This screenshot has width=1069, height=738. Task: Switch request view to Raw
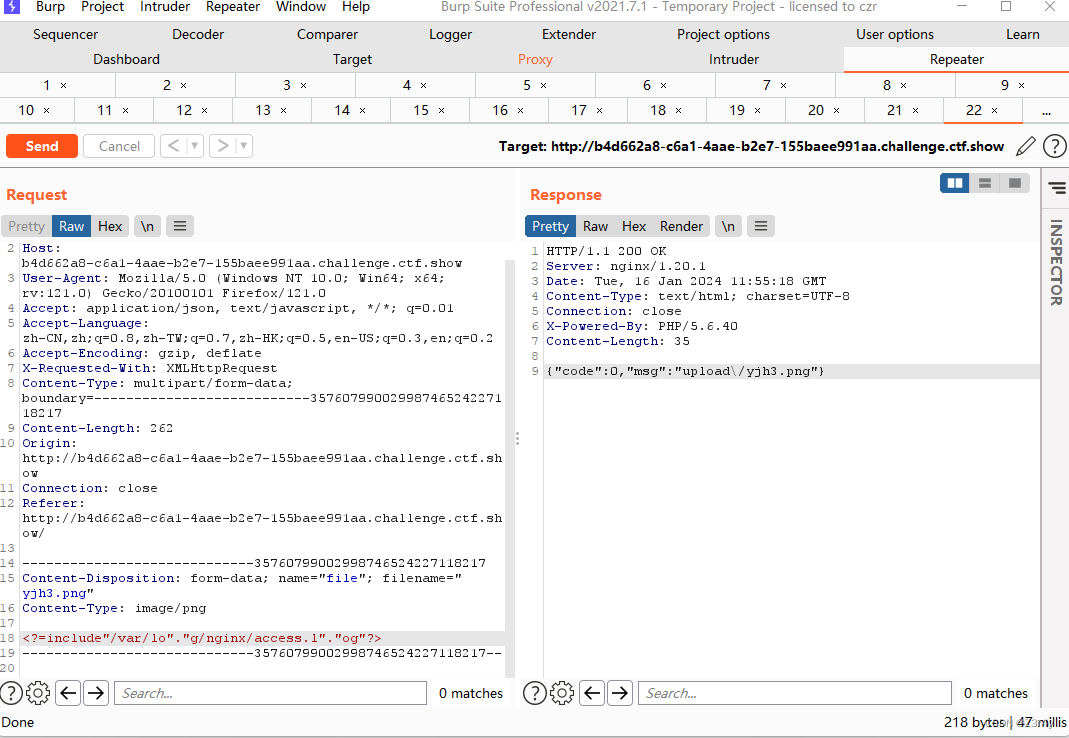[72, 226]
